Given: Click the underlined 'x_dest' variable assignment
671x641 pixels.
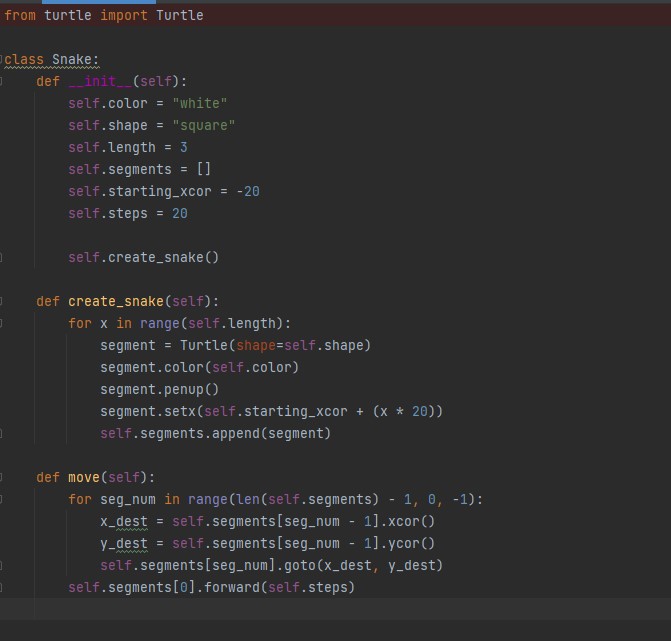Looking at the screenshot, I should (x=124, y=522).
